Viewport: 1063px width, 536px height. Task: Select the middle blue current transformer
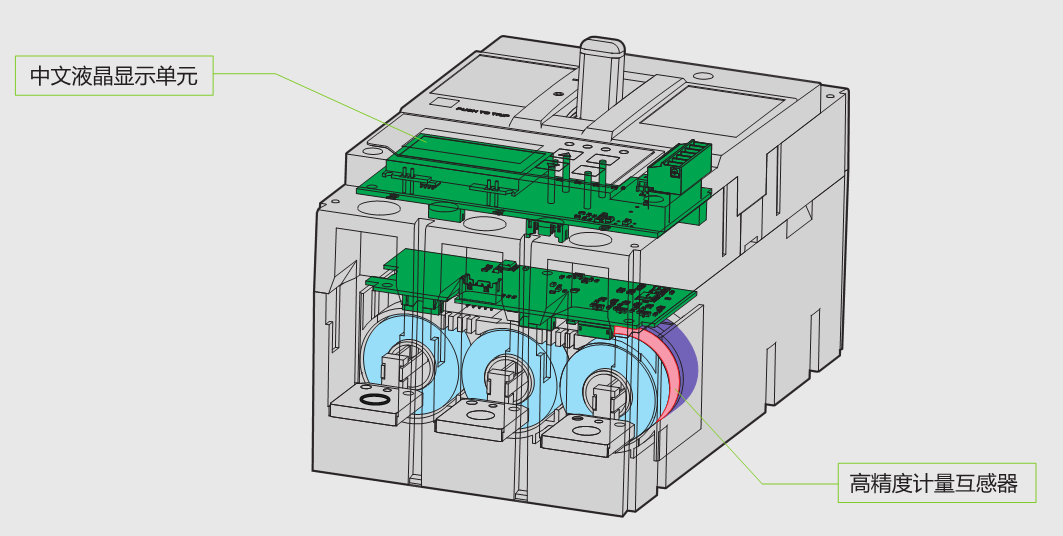coord(498,377)
